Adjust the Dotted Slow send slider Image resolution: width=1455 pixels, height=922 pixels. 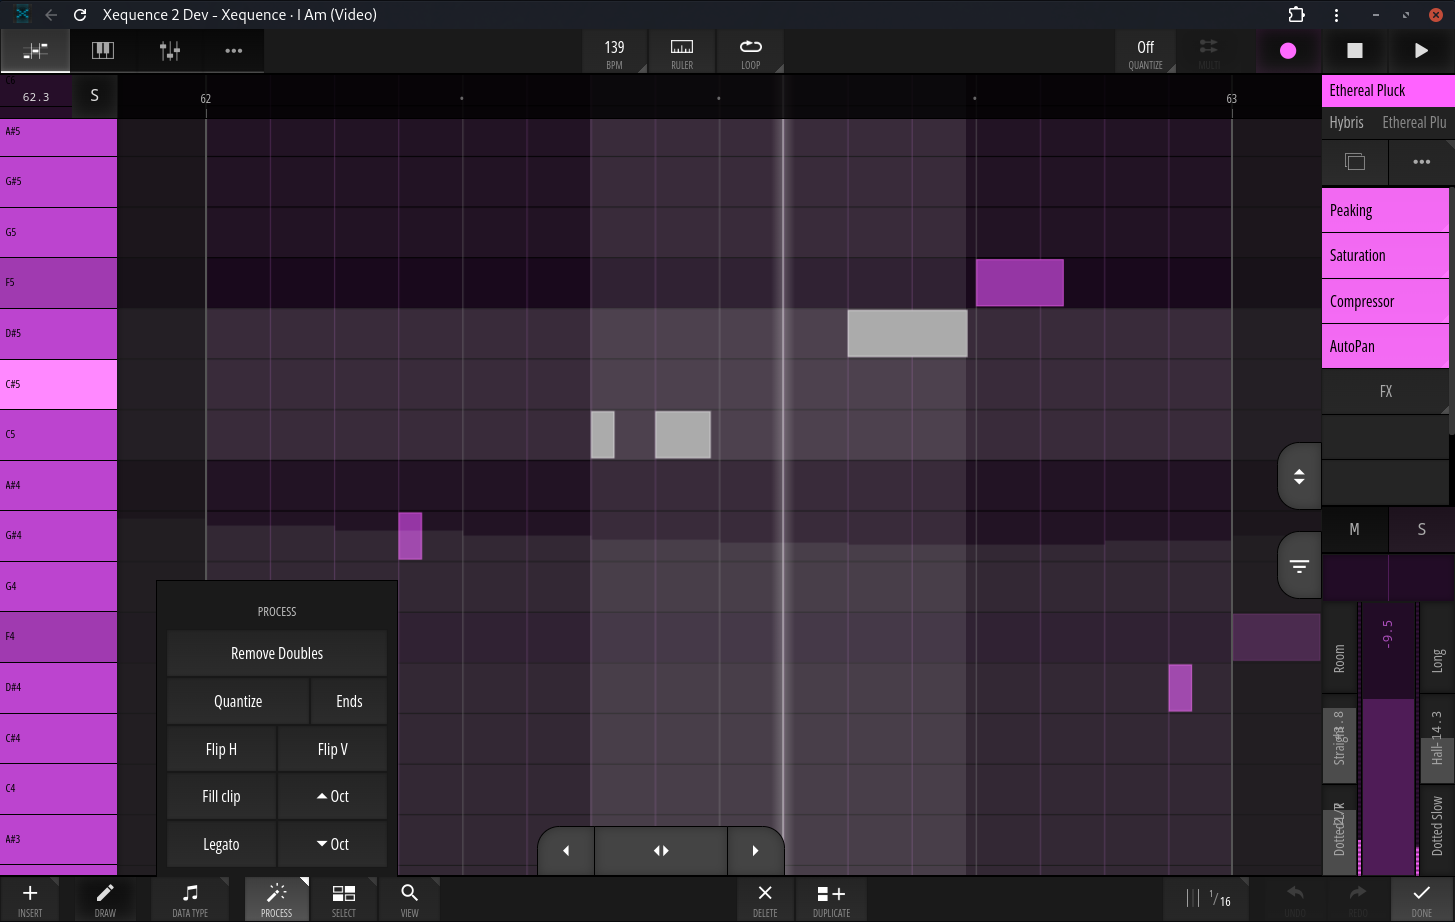pyautogui.click(x=1437, y=830)
